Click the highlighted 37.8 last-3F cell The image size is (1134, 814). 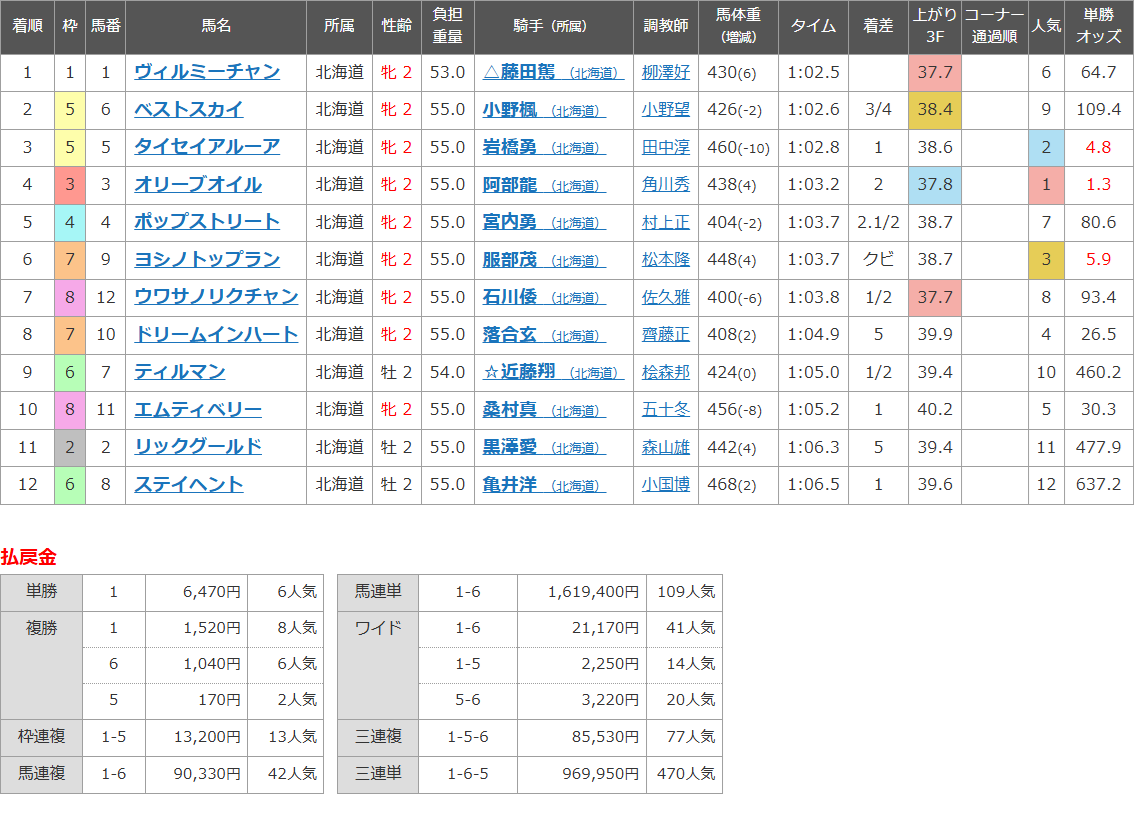click(934, 185)
